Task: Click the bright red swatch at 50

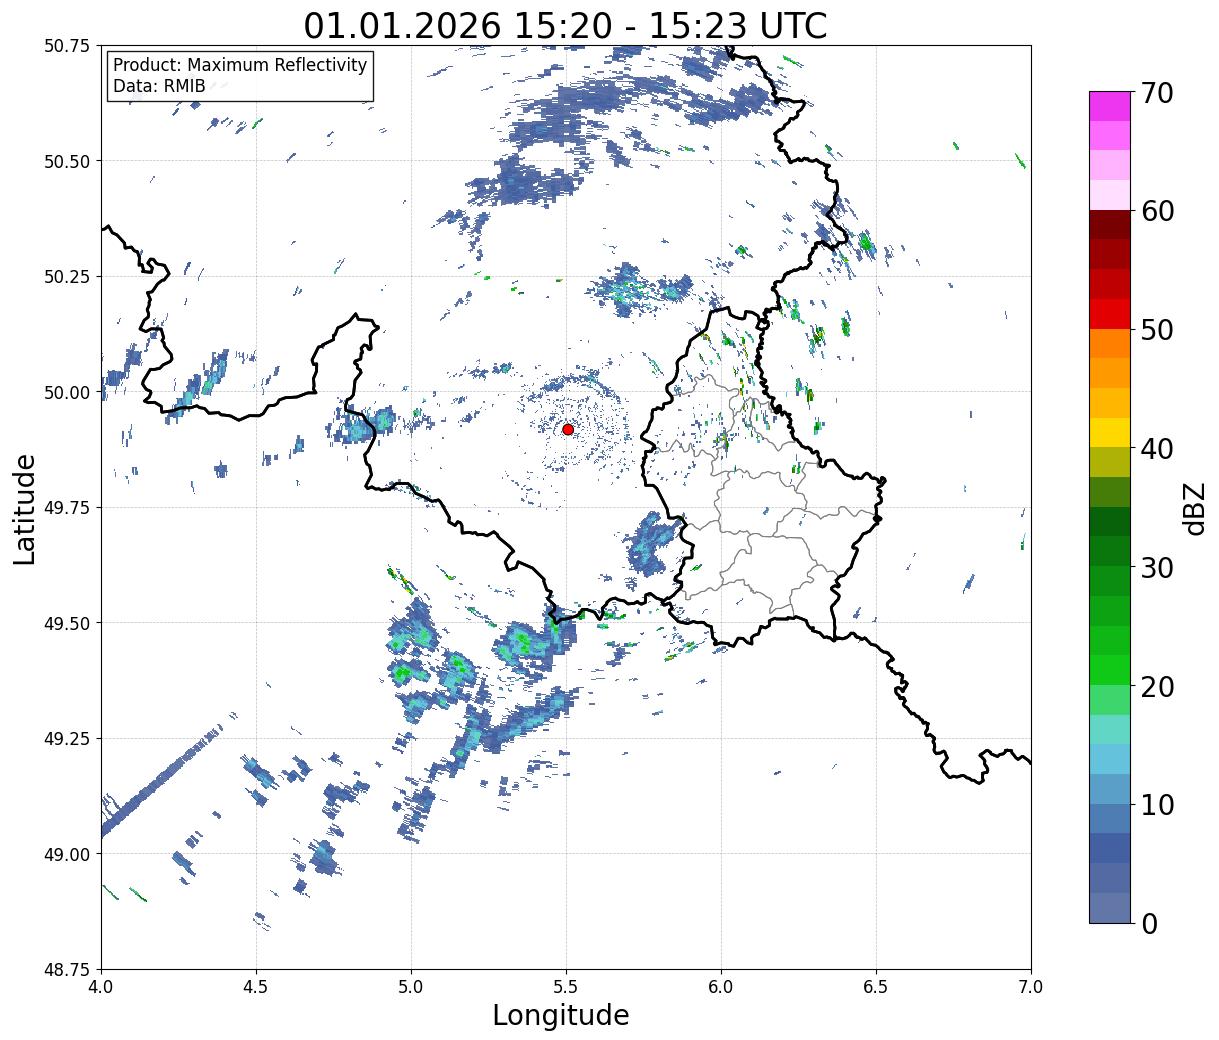Action: [1110, 314]
